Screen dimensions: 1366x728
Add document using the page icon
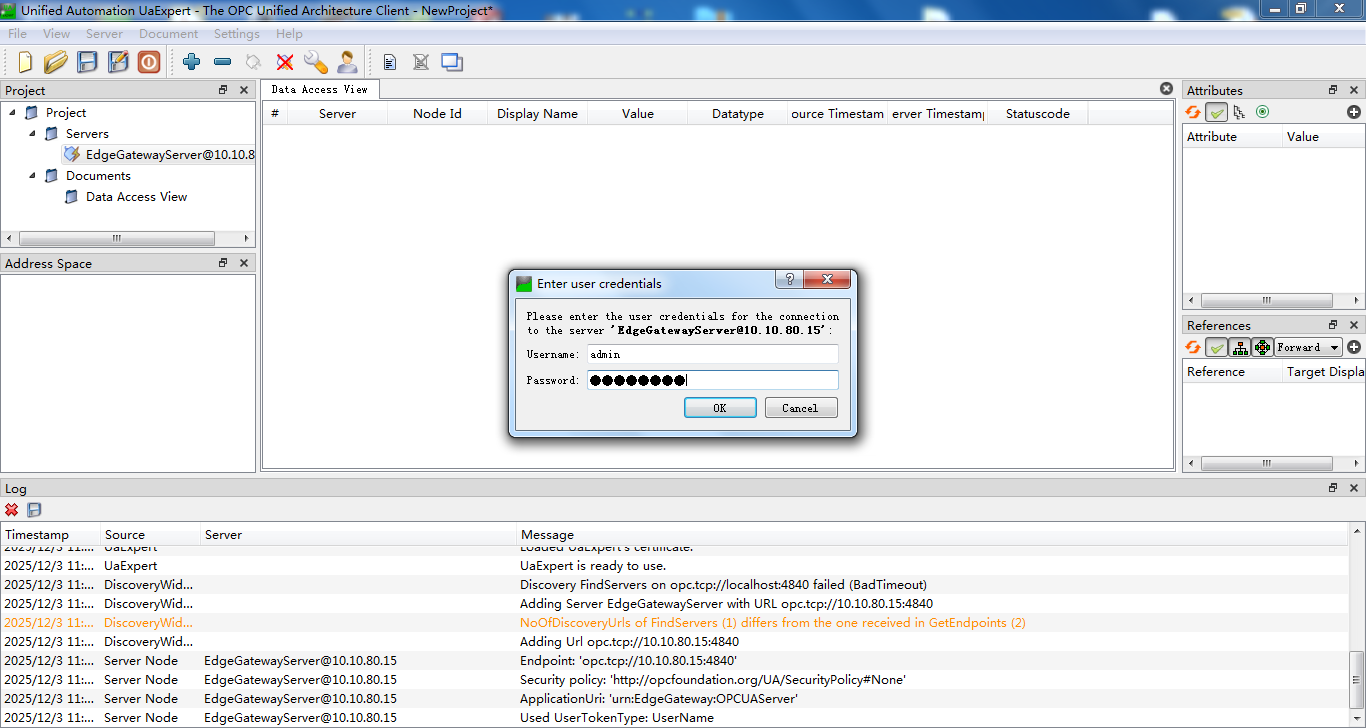click(390, 62)
